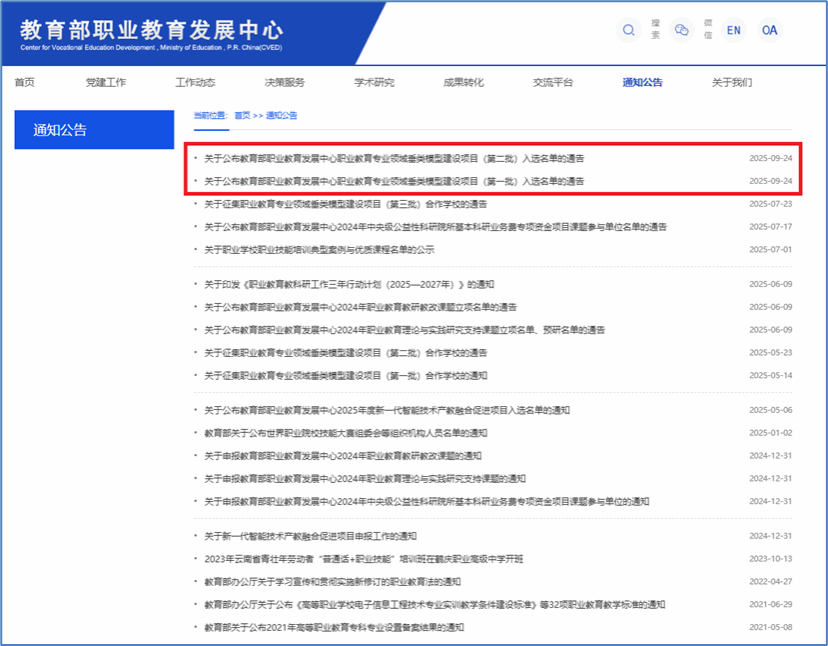Open the 学术研究 navigation item
828x646 pixels.
pos(374,83)
